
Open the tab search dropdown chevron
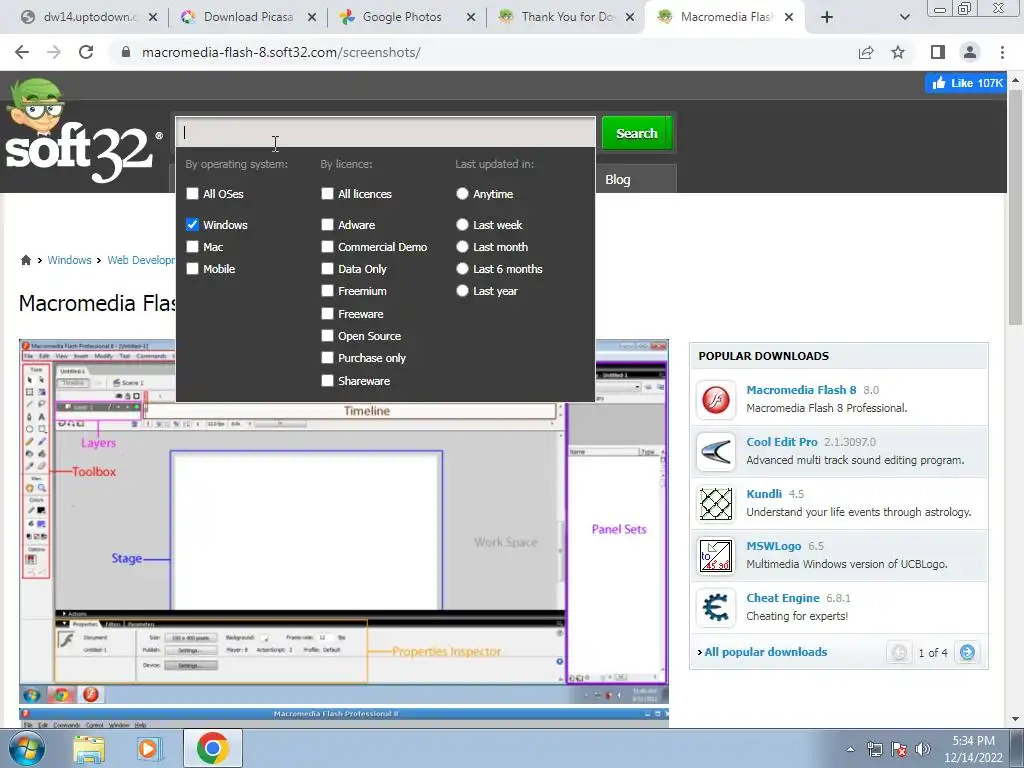pos(904,17)
